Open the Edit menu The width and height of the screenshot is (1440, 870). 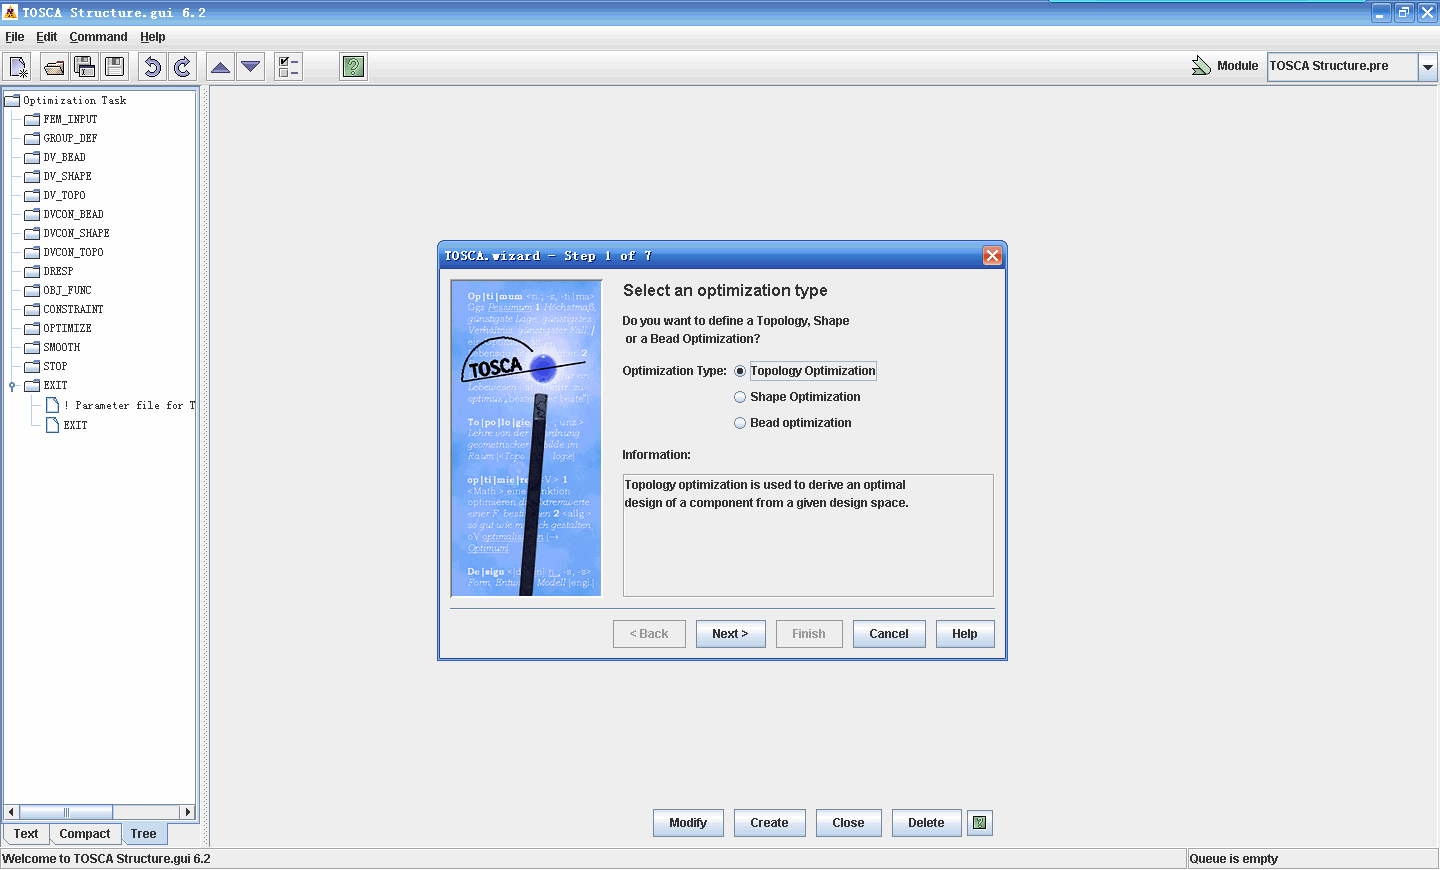point(47,37)
